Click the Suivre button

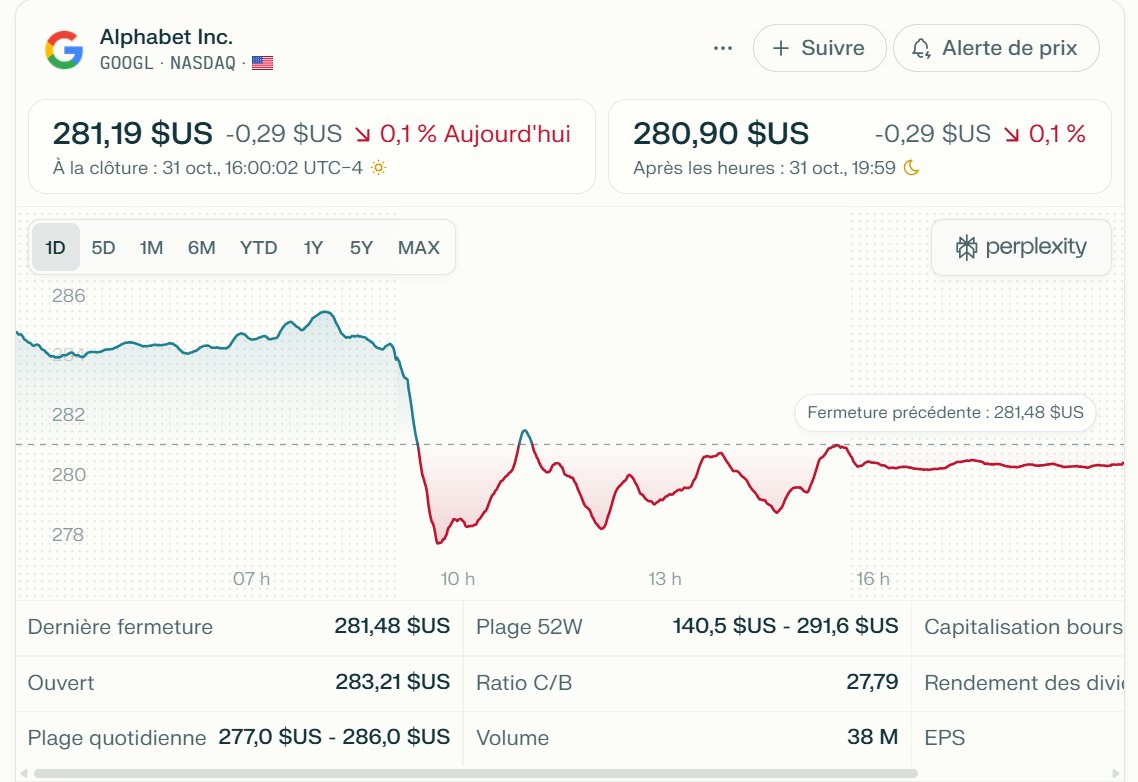pyautogui.click(x=819, y=47)
